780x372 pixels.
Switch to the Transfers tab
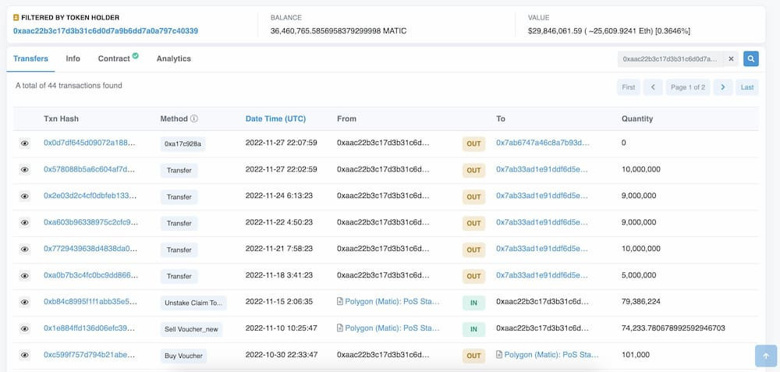(31, 59)
